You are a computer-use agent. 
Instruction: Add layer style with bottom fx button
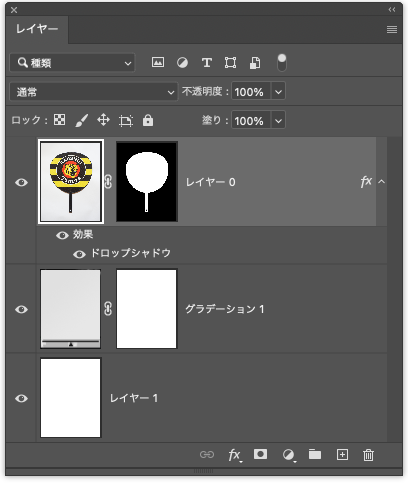point(235,455)
